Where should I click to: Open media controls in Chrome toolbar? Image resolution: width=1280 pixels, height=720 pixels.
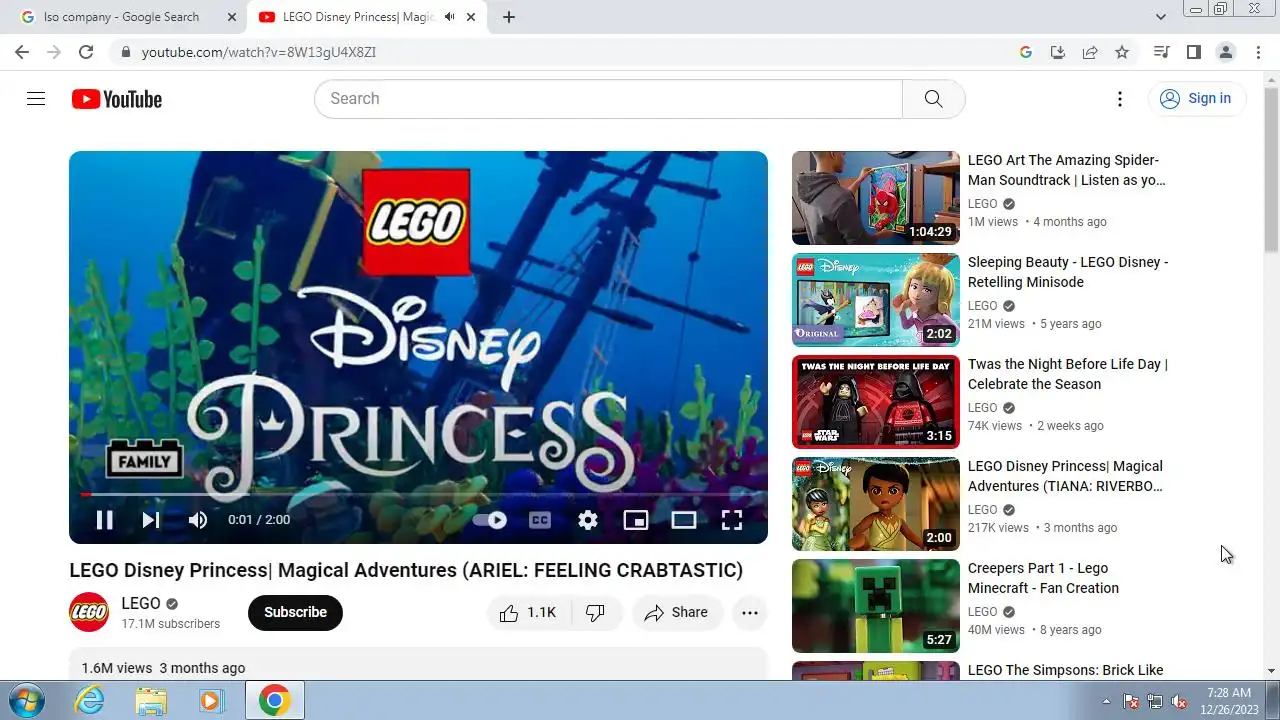[x=1161, y=52]
